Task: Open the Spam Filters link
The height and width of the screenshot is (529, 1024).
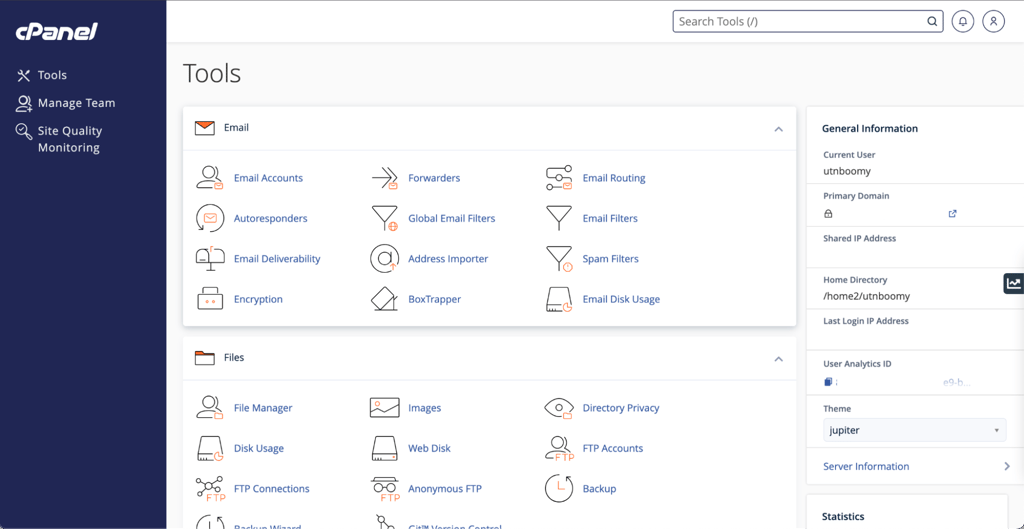Action: [x=611, y=259]
